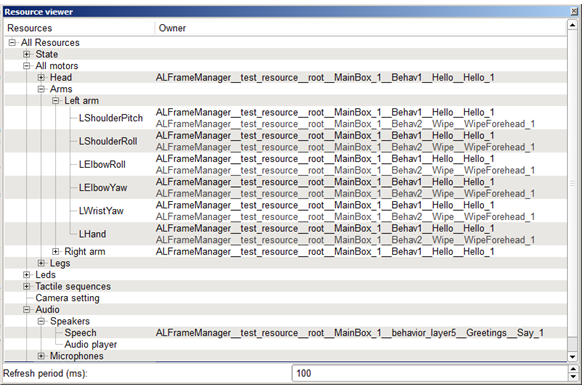Select the LShoulderPitch resource
The width and height of the screenshot is (582, 392).
(111, 118)
